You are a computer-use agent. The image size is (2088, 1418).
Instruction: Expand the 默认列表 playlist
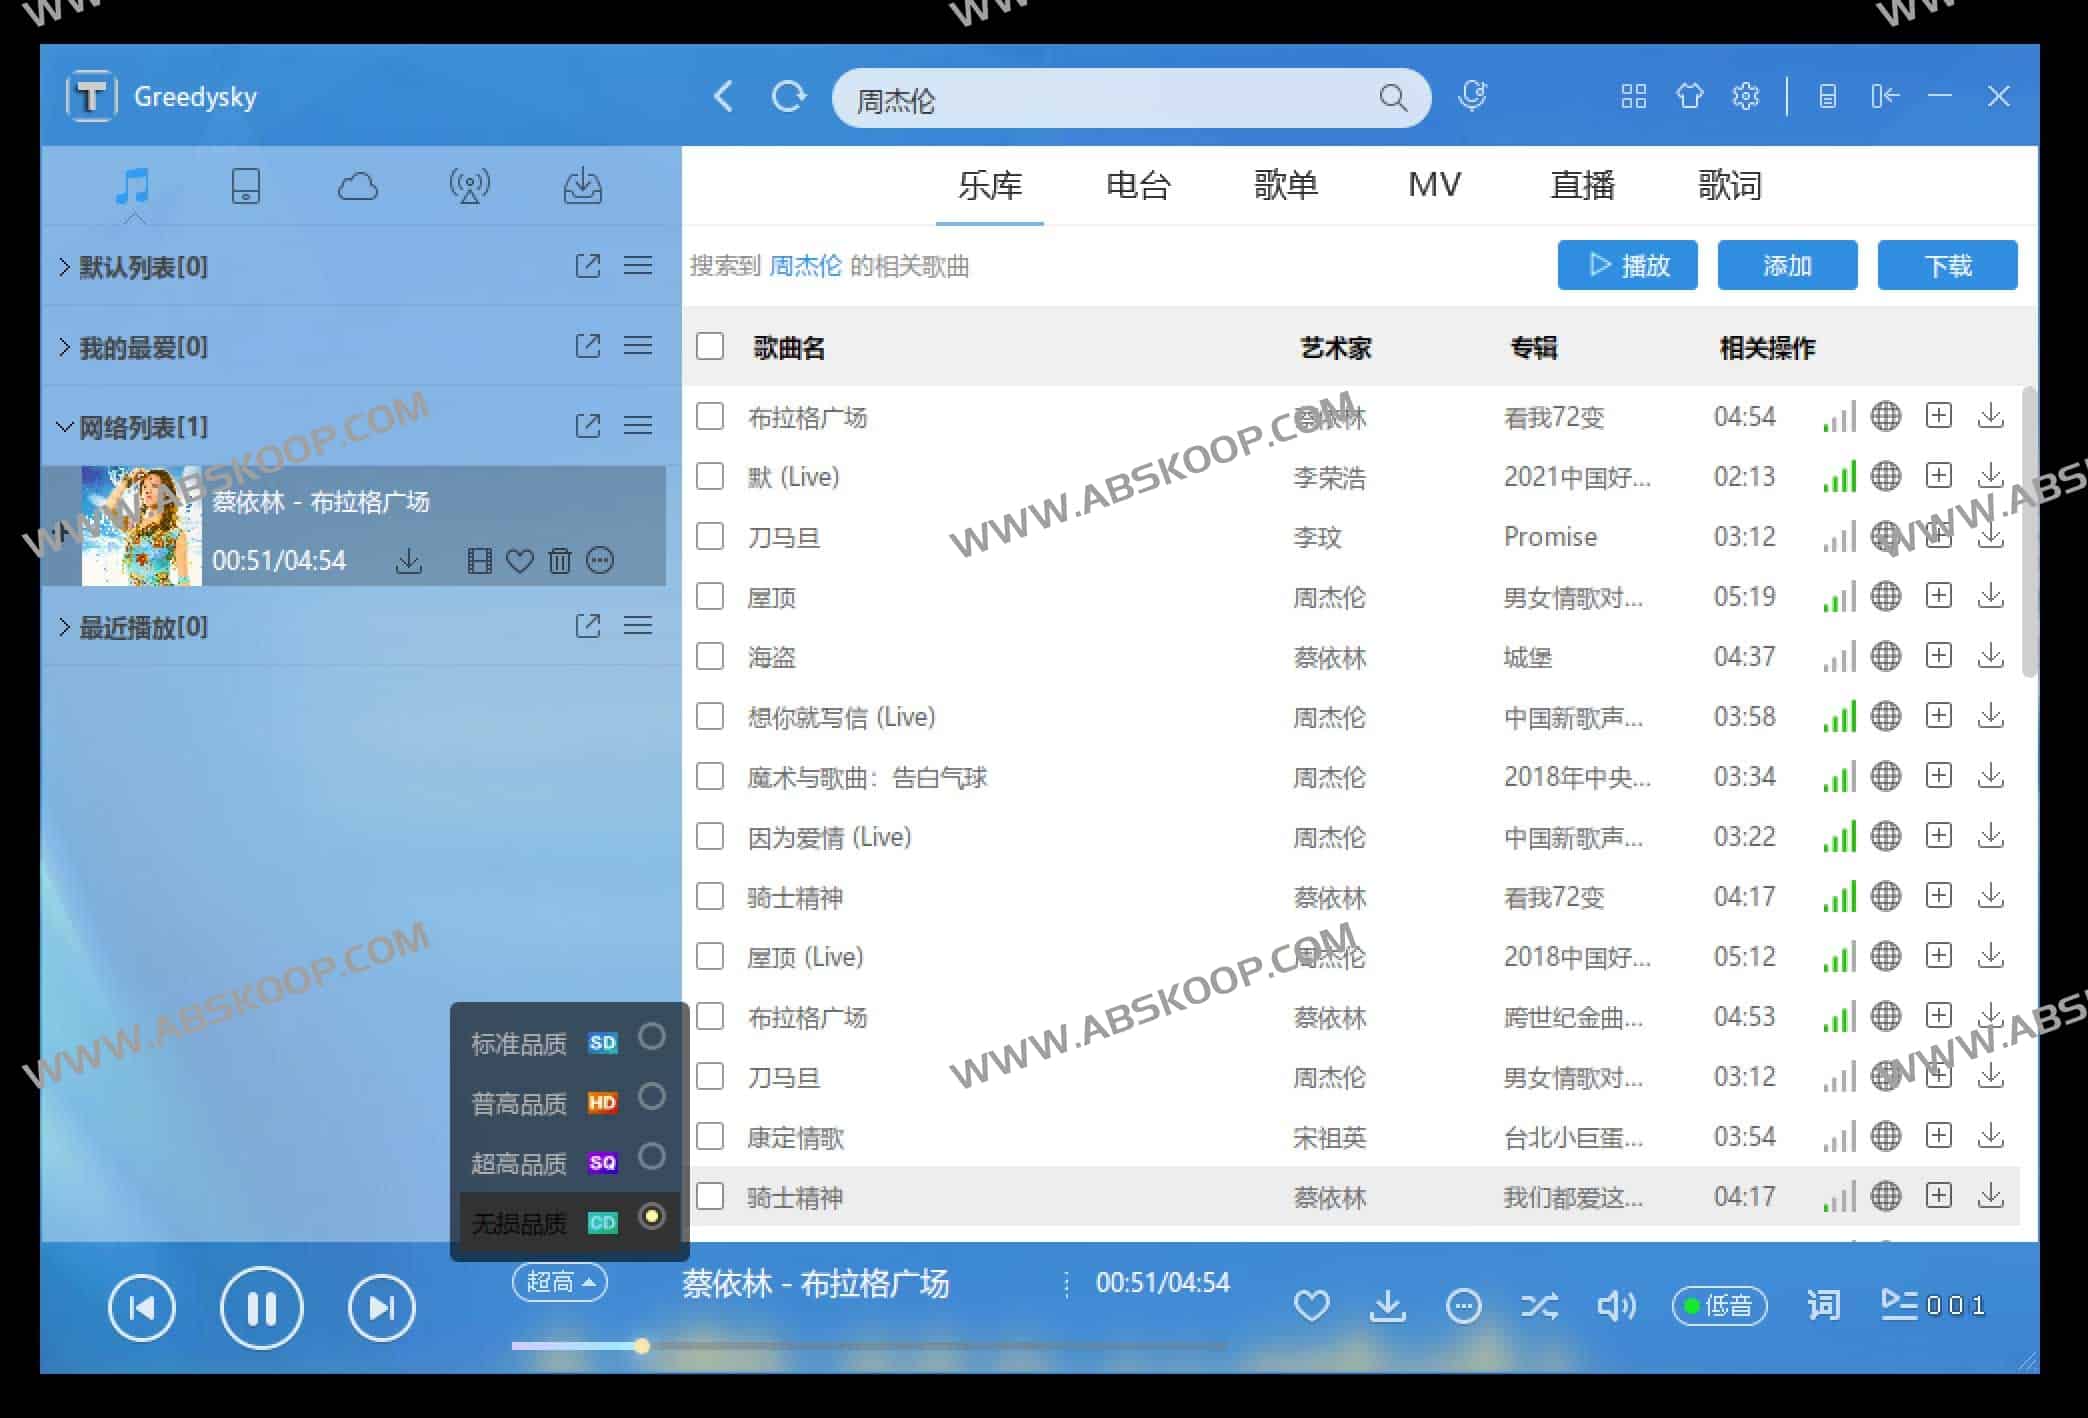63,266
